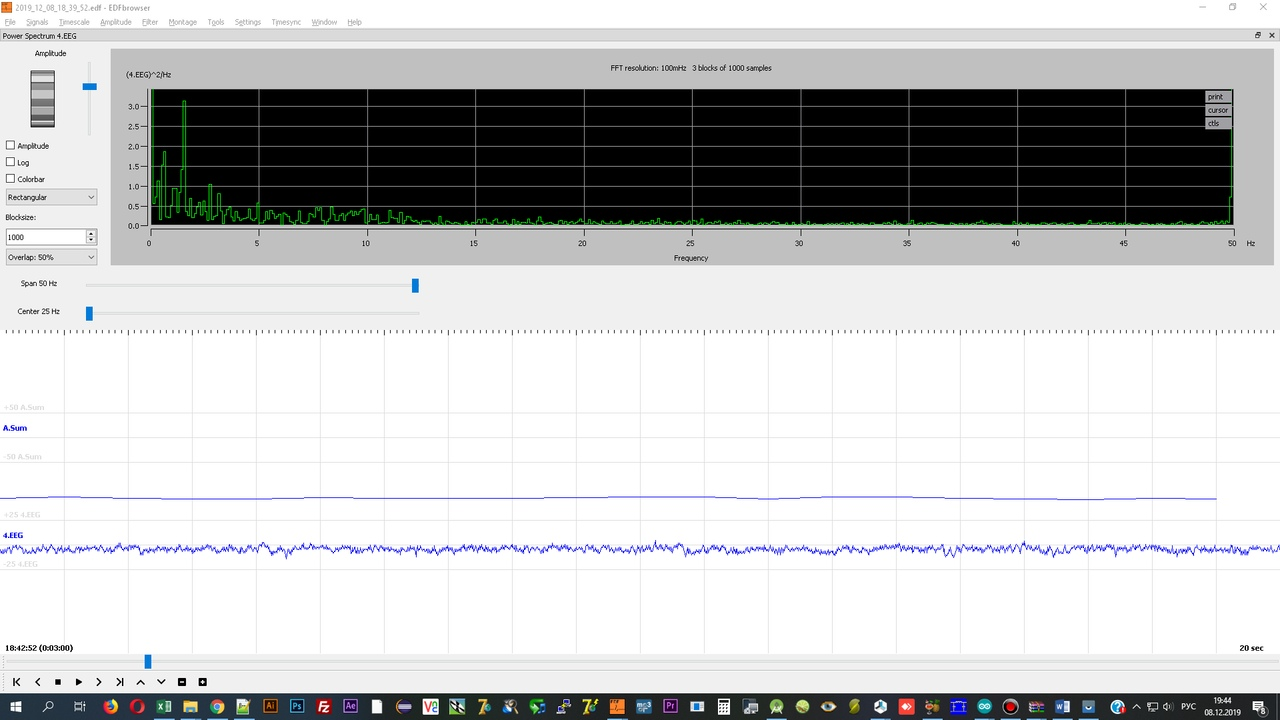The width and height of the screenshot is (1280, 720).
Task: Open the Timescale menu
Action: [x=74, y=22]
